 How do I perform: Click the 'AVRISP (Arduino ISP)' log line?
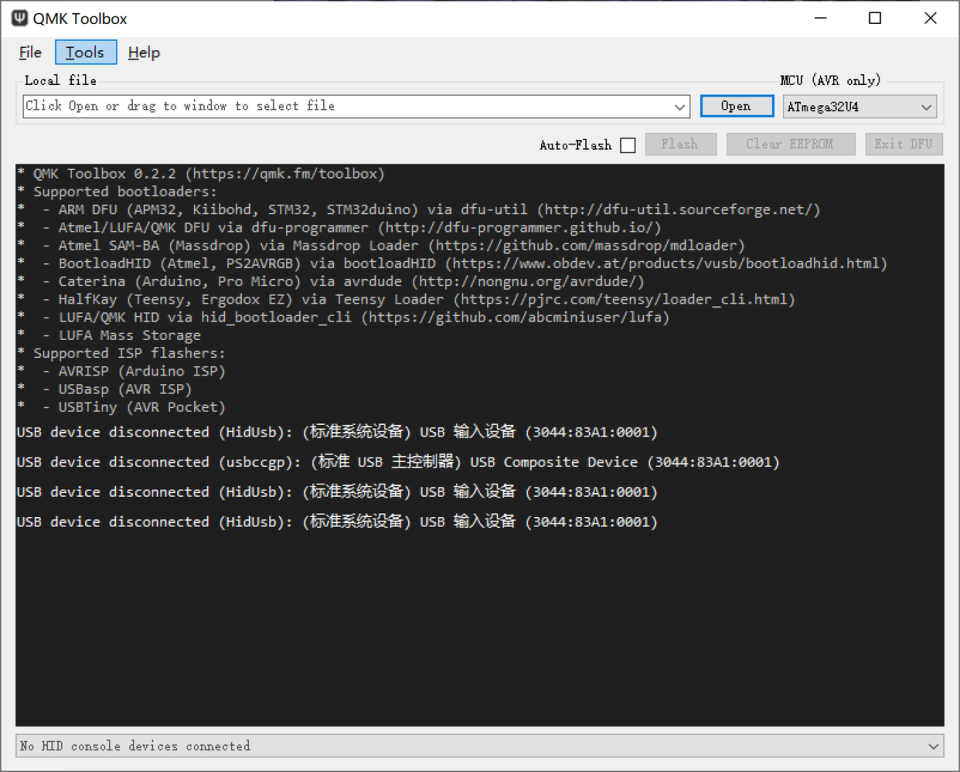click(x=121, y=371)
